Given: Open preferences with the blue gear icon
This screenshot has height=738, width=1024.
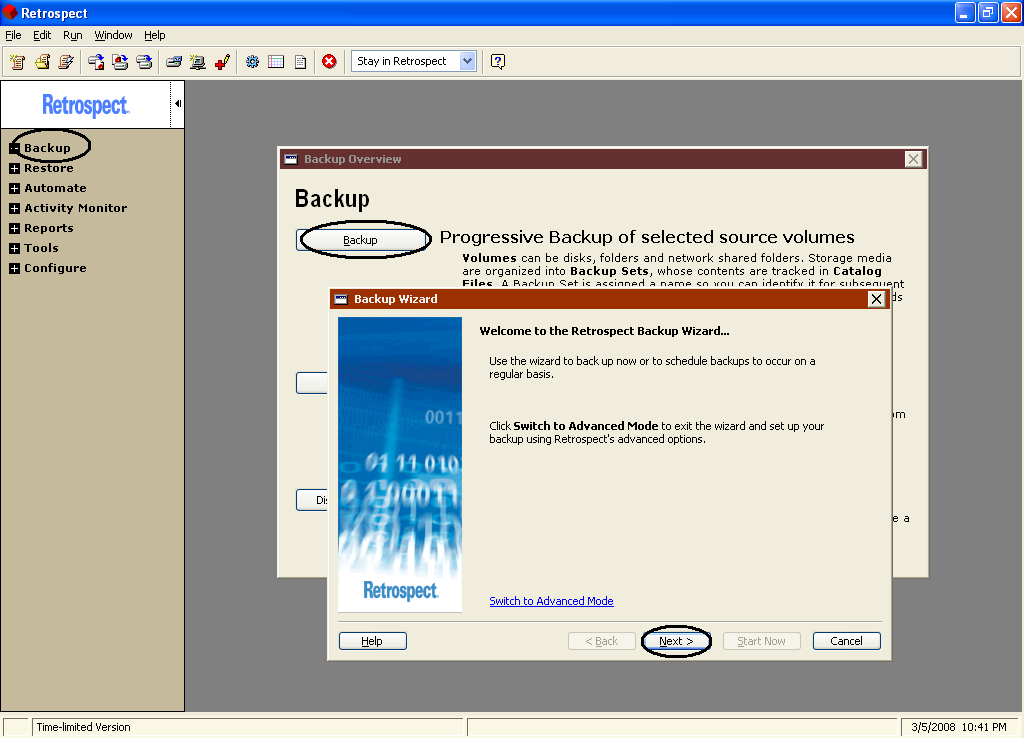Looking at the screenshot, I should [252, 61].
